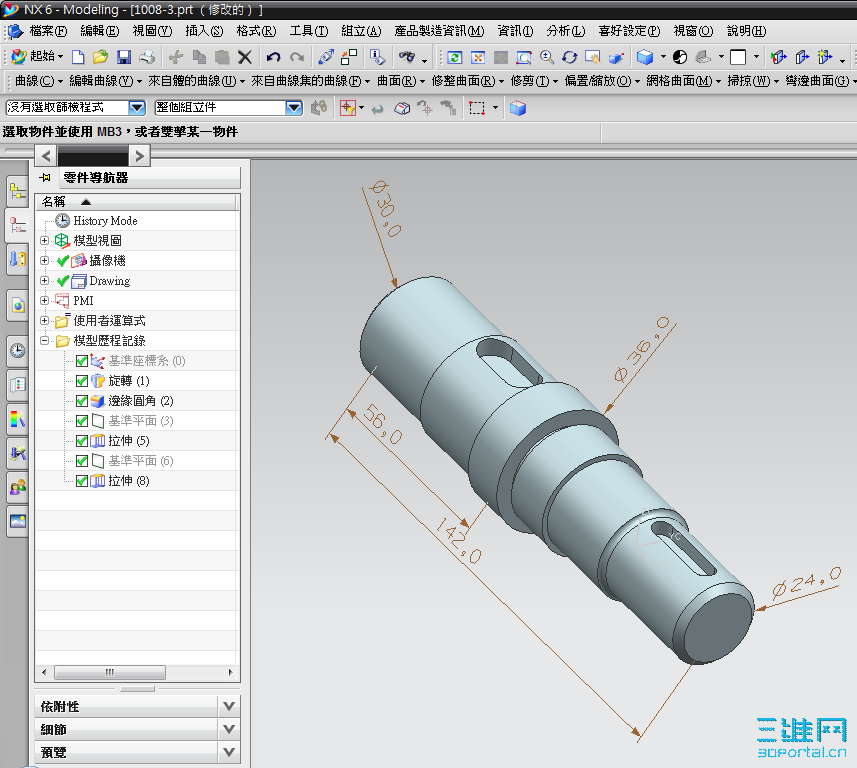Click the Print icon
The image size is (857, 768).
(x=147, y=57)
